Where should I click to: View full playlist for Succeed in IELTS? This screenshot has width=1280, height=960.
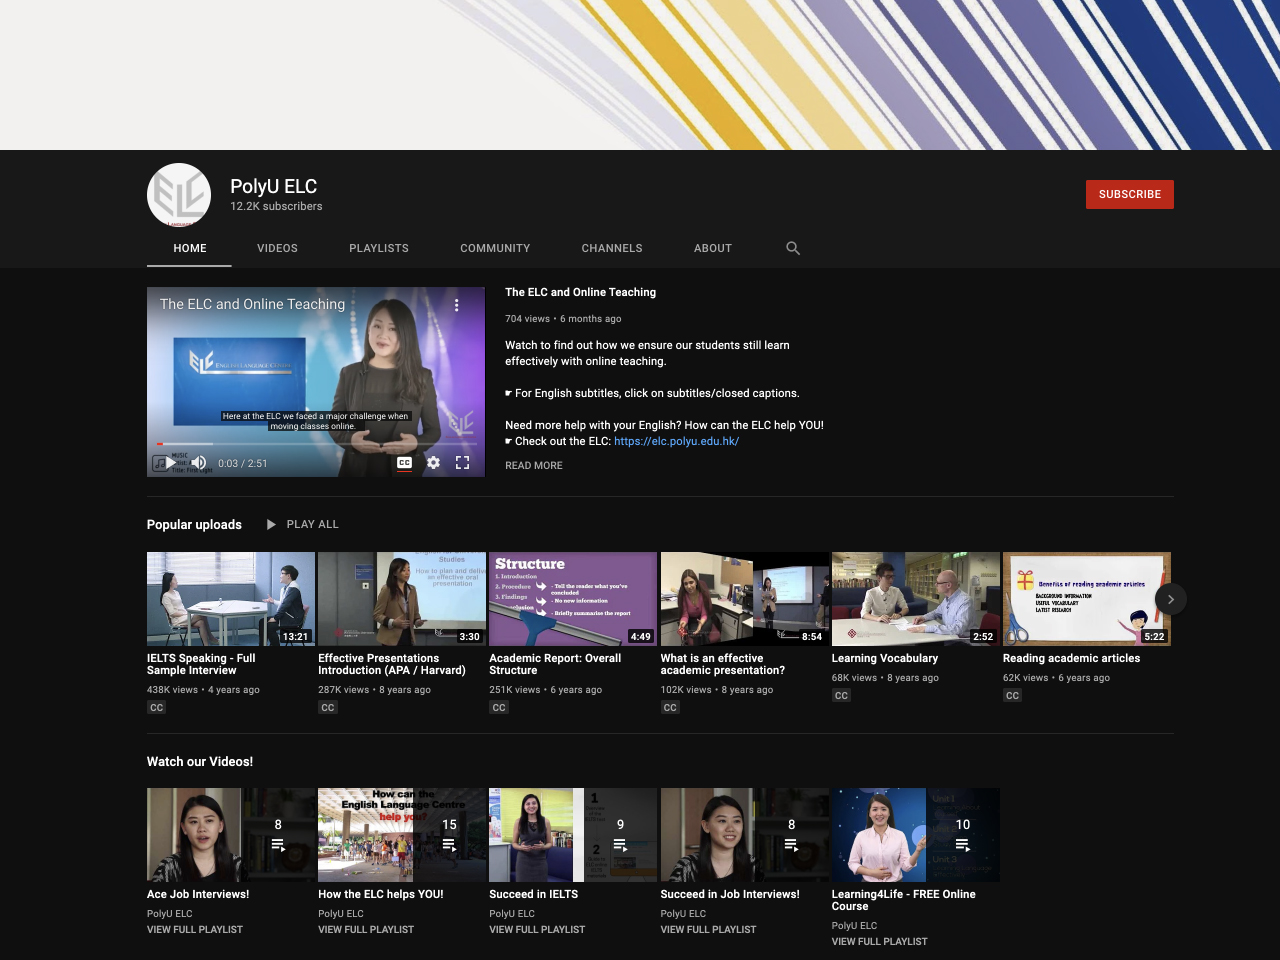[537, 930]
